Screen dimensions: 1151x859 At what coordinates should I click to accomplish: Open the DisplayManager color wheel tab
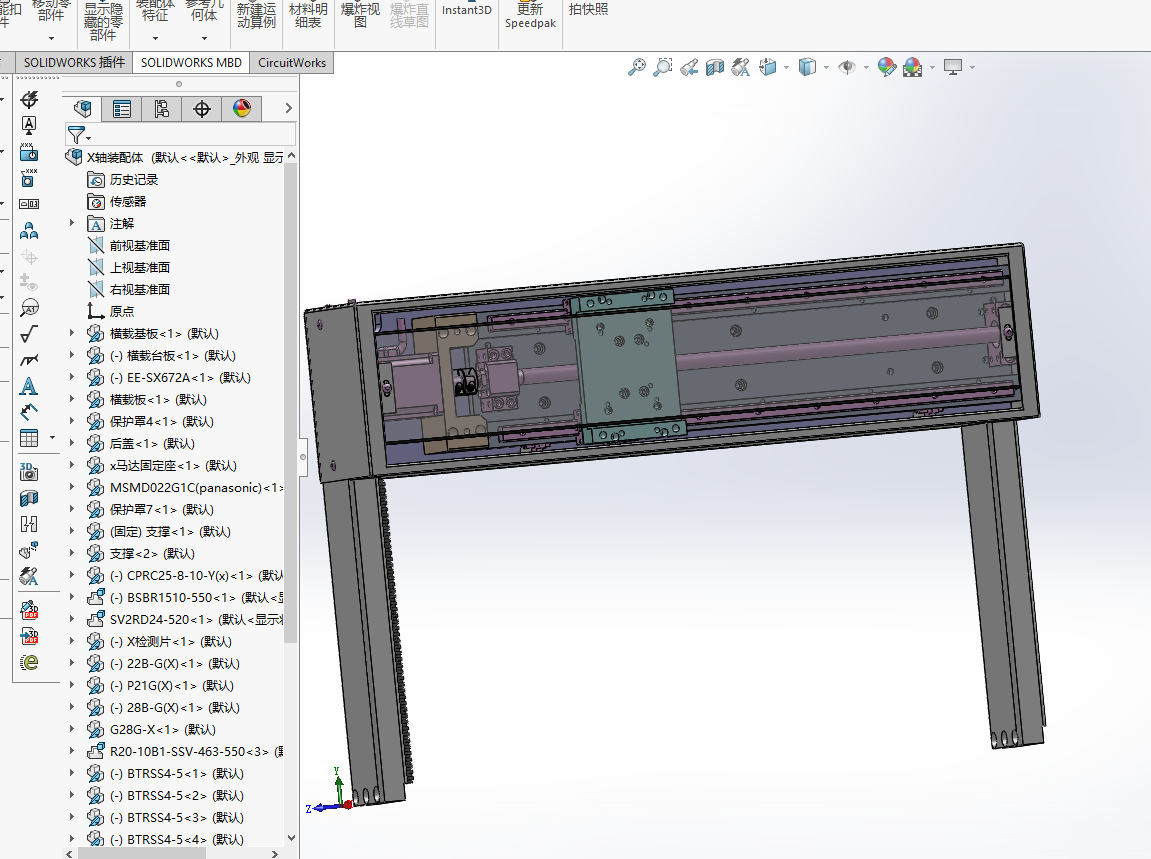point(241,109)
